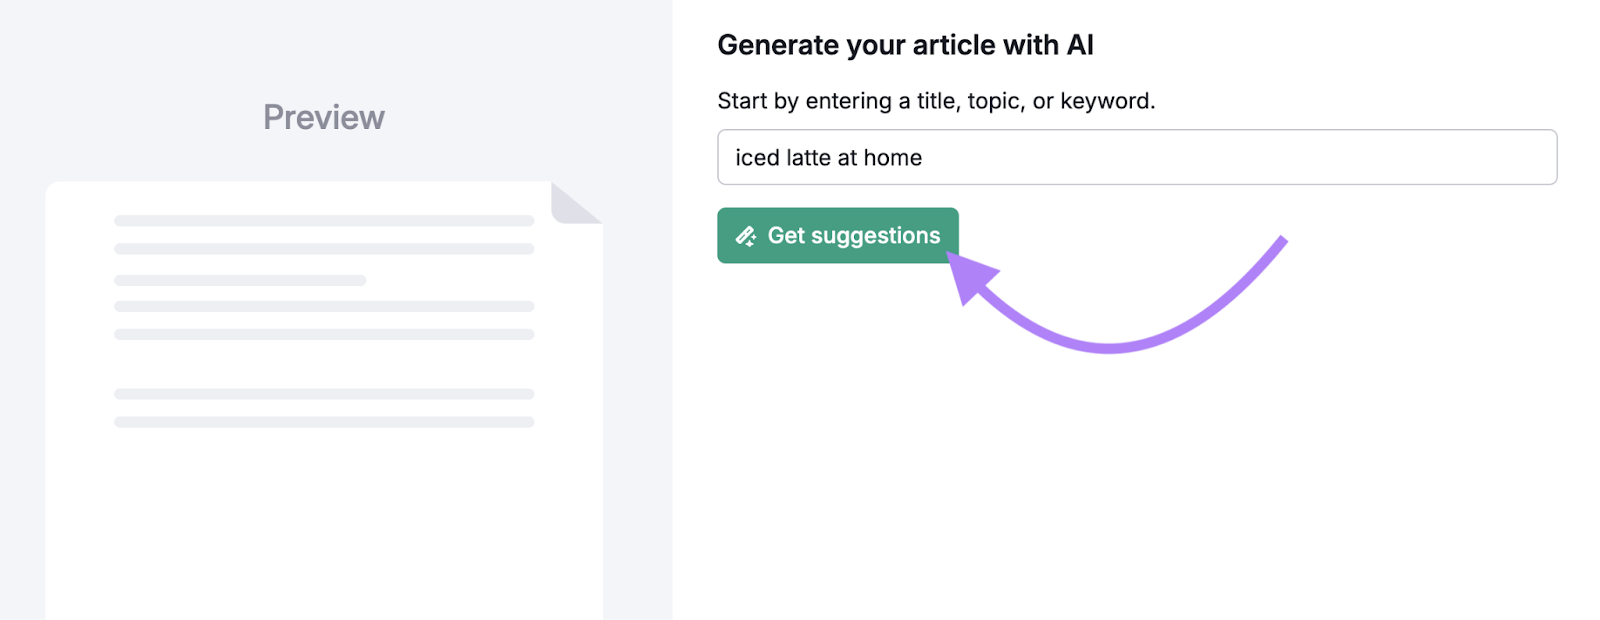Click the 'Generate your article with AI' heading
Image resolution: width=1600 pixels, height=620 pixels.
[x=905, y=45]
